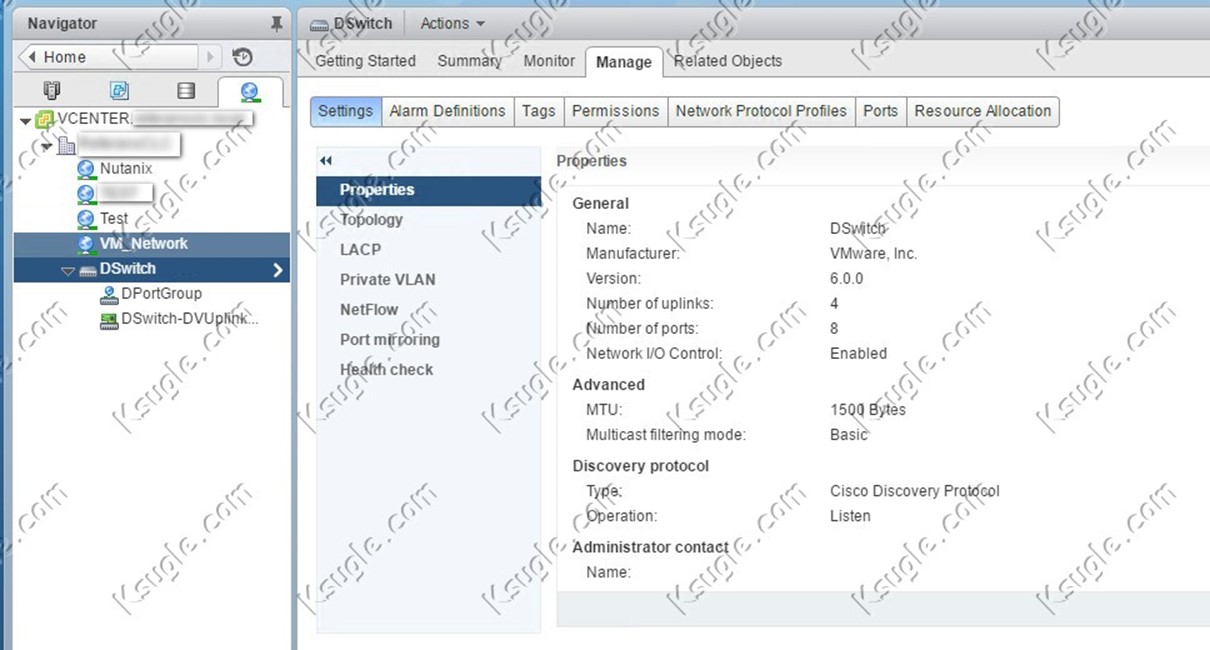Open Alarm Definitions sub-tab

[447, 111]
